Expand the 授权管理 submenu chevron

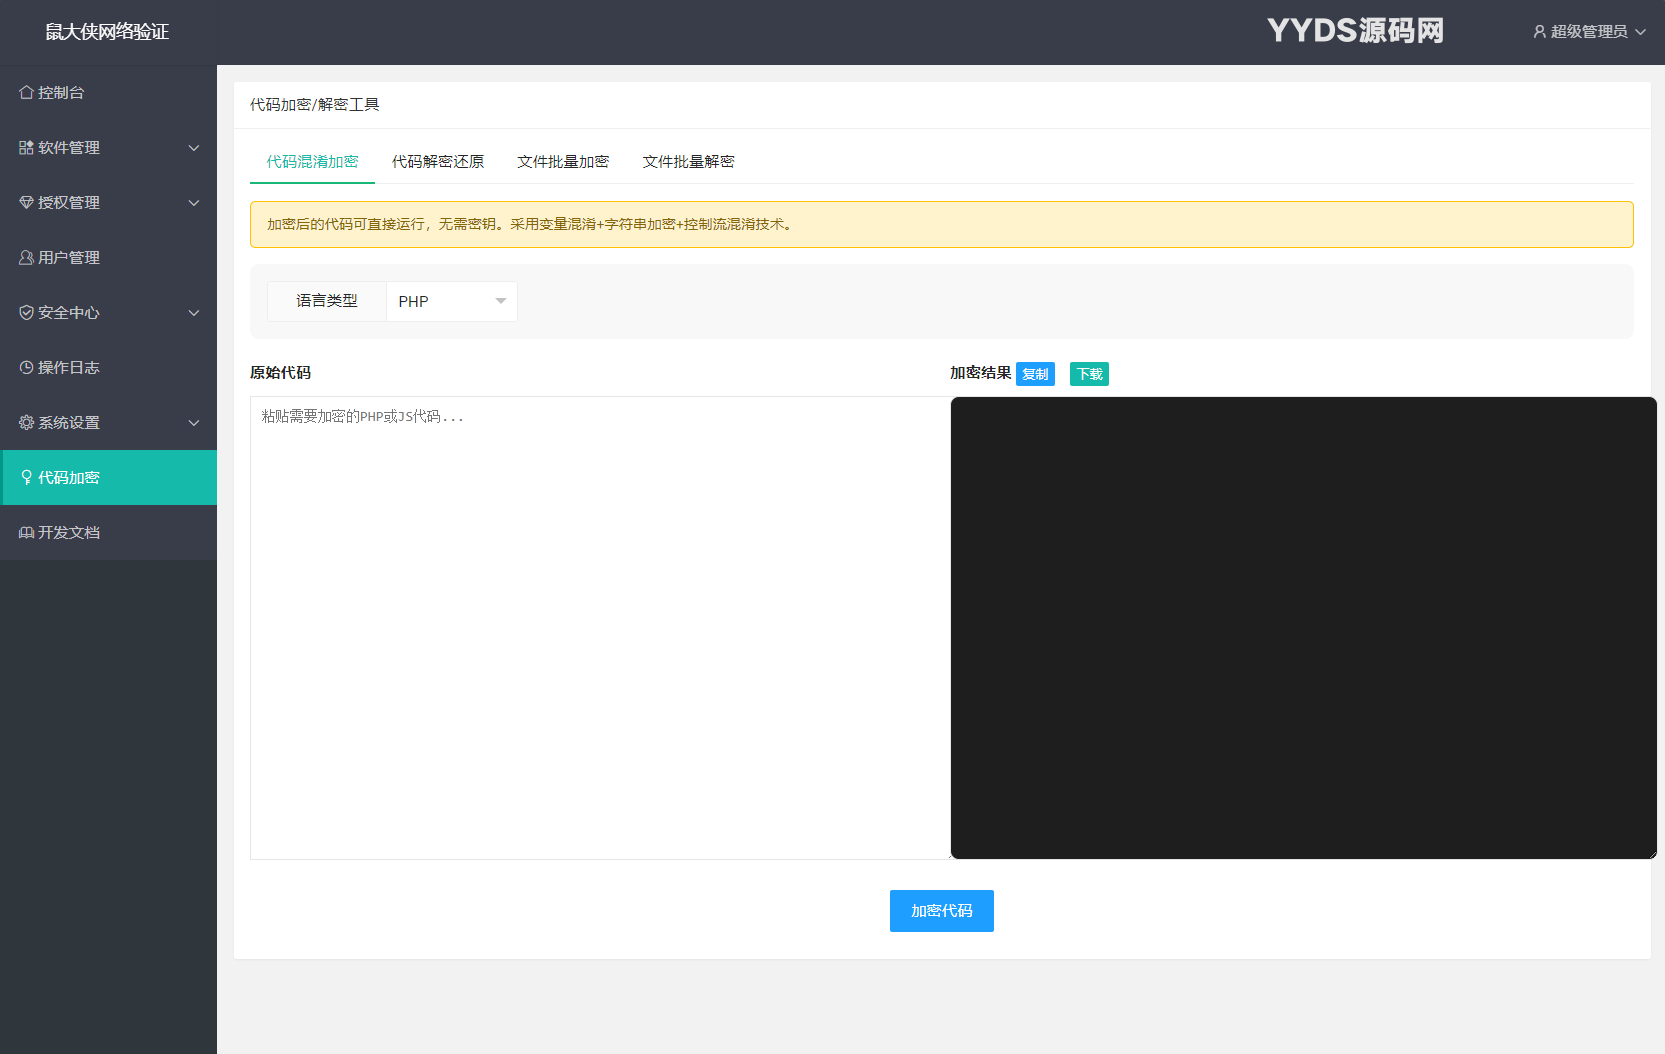click(194, 203)
